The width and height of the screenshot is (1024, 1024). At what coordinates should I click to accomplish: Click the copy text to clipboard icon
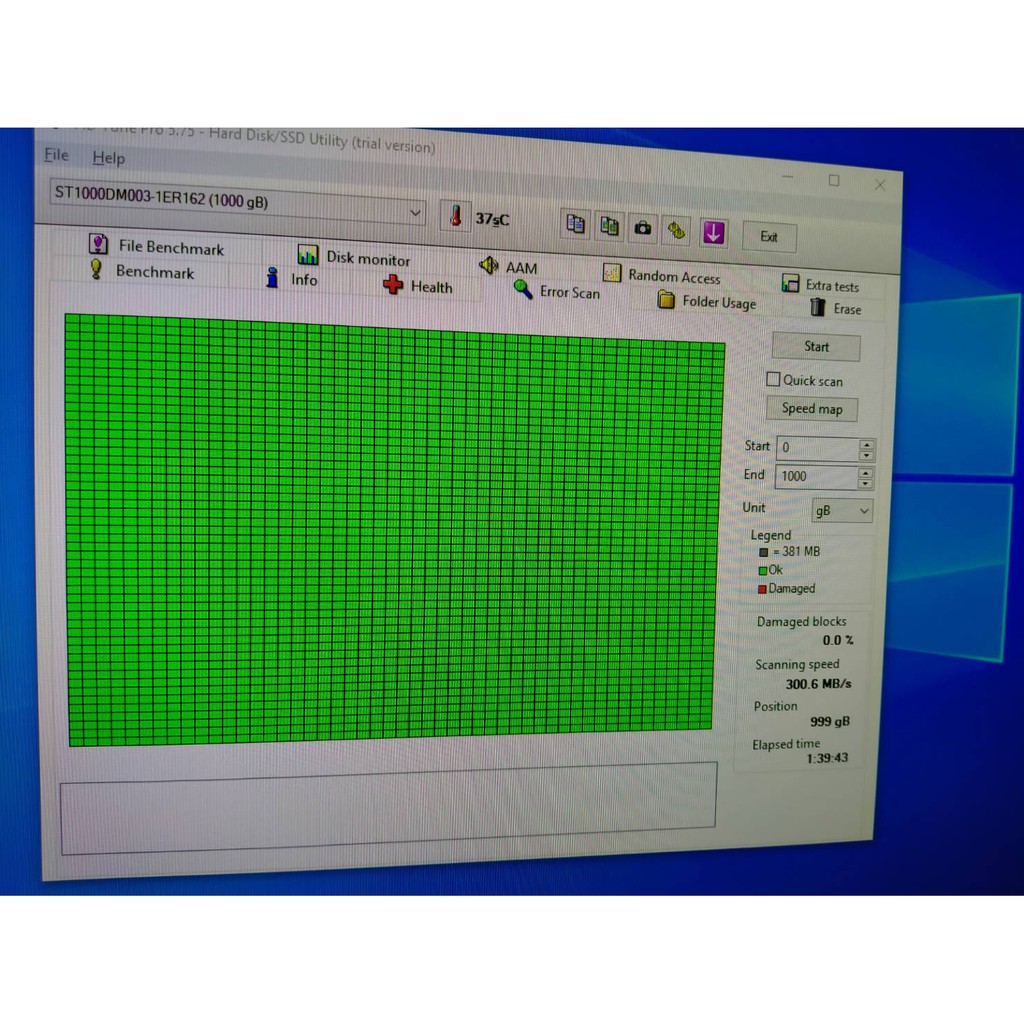click(x=576, y=224)
